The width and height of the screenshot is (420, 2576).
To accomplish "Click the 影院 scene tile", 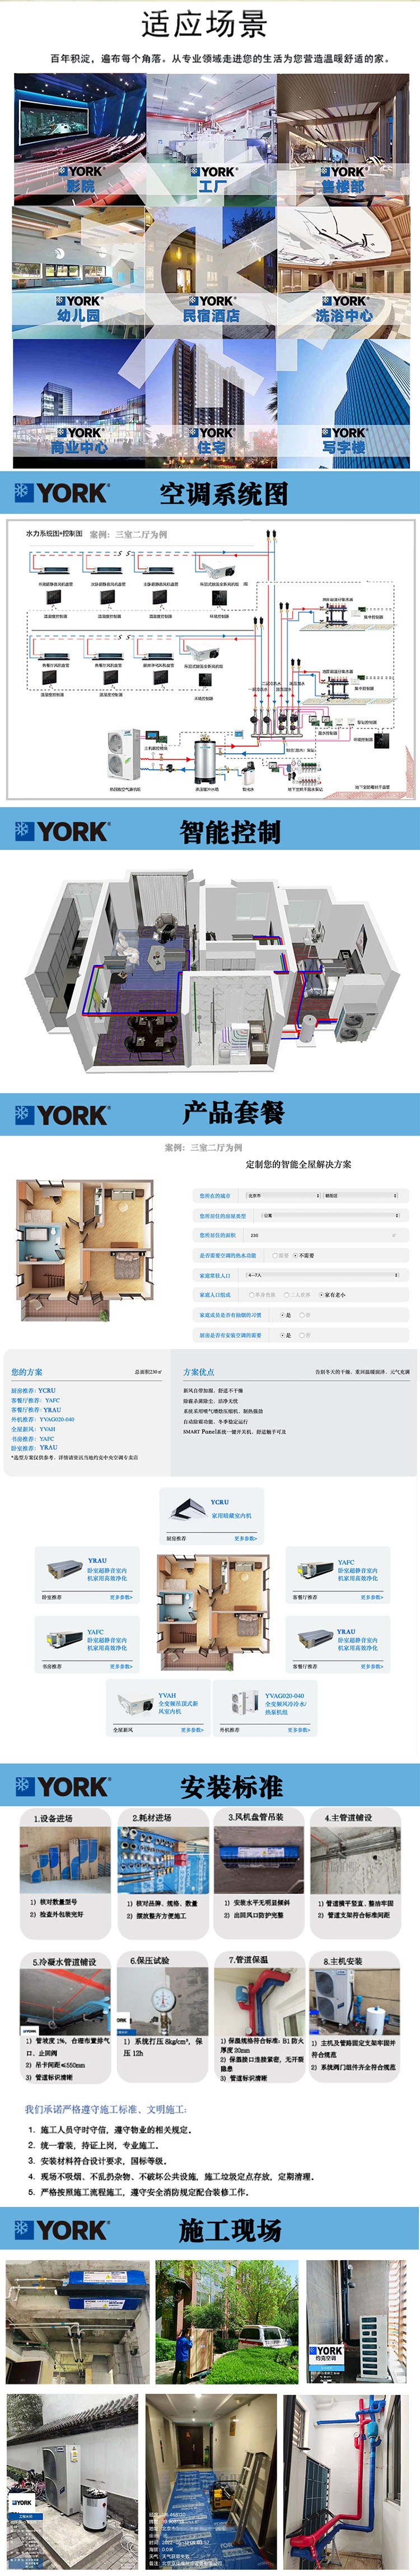I will click(x=79, y=139).
